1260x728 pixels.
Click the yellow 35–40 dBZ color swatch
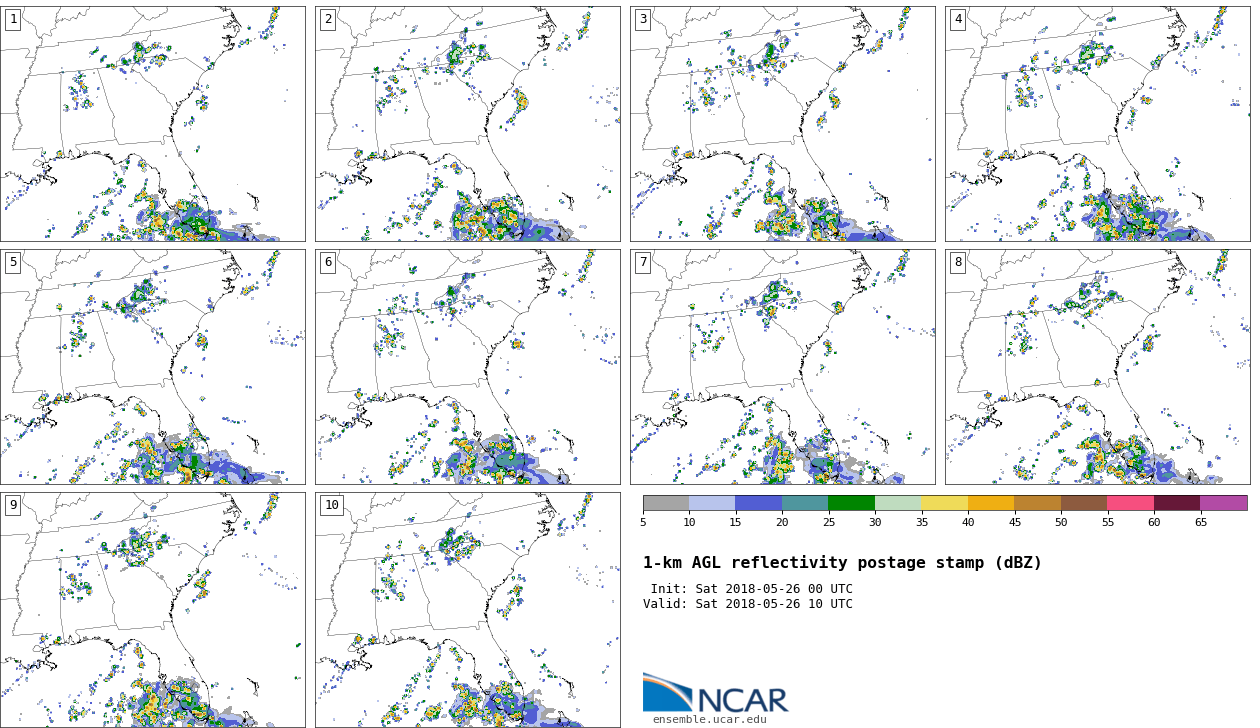[x=944, y=503]
